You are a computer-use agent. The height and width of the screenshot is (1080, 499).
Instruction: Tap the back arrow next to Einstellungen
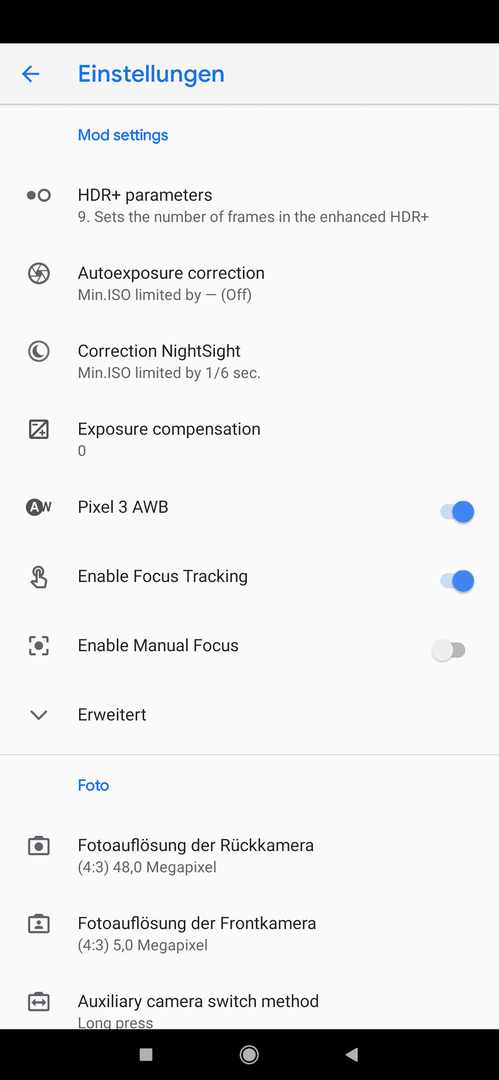pyautogui.click(x=30, y=74)
